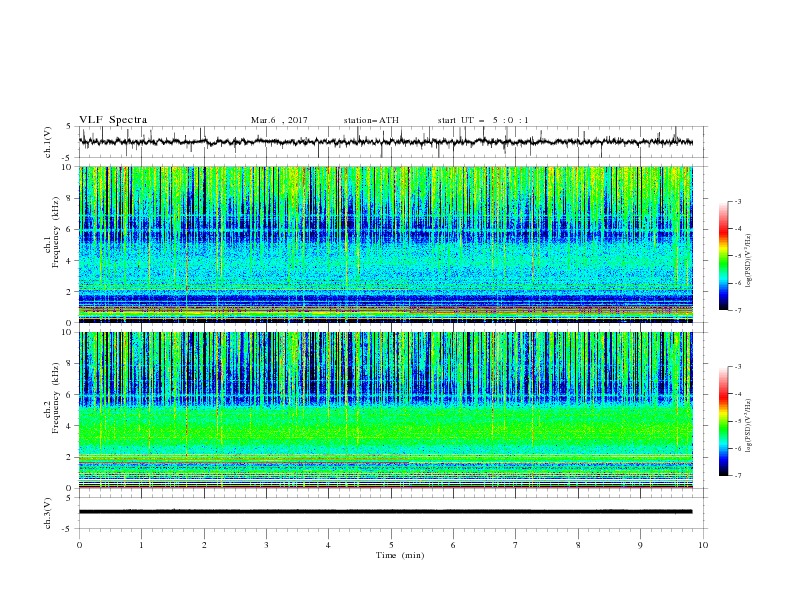
Task: Click the ch.2 spectrogram panel
Action: [385, 410]
